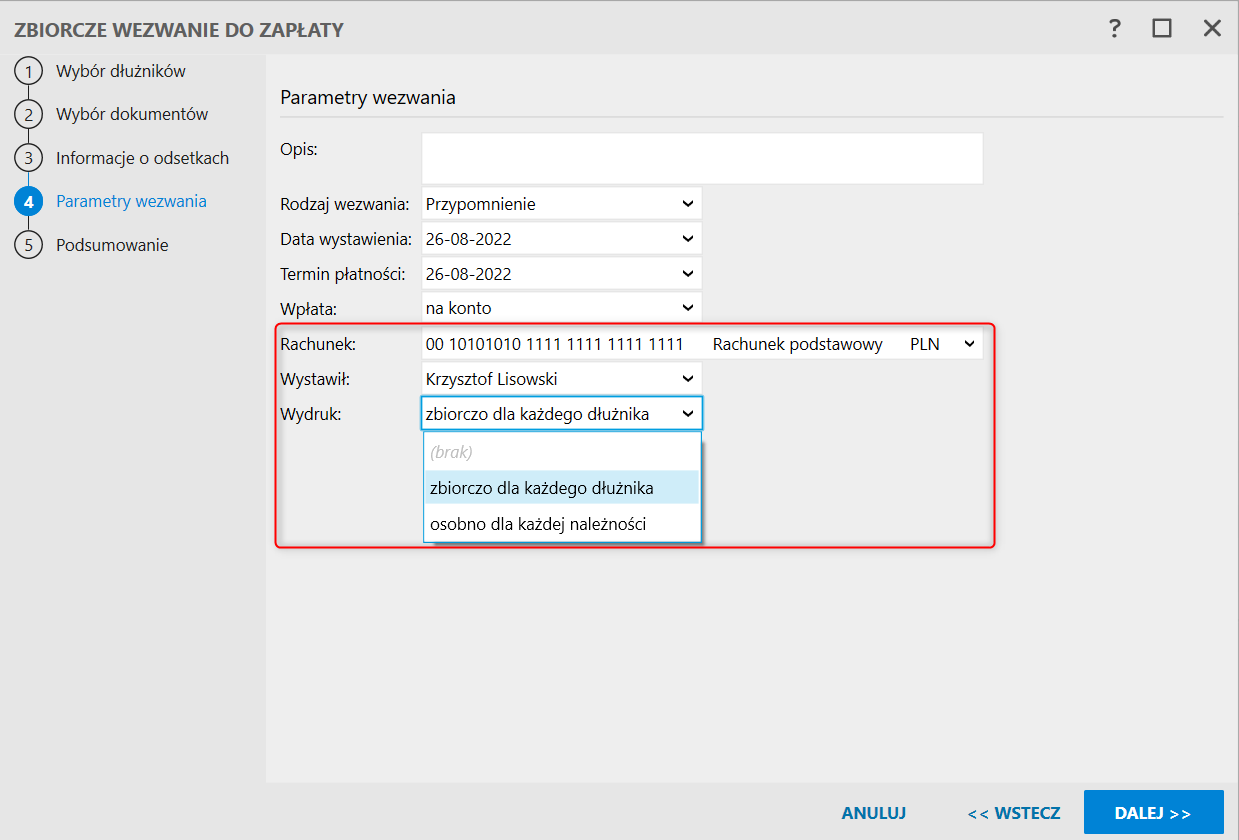This screenshot has width=1239, height=840.
Task: Expand the Wystawił dropdown arrow
Action: coord(687,379)
